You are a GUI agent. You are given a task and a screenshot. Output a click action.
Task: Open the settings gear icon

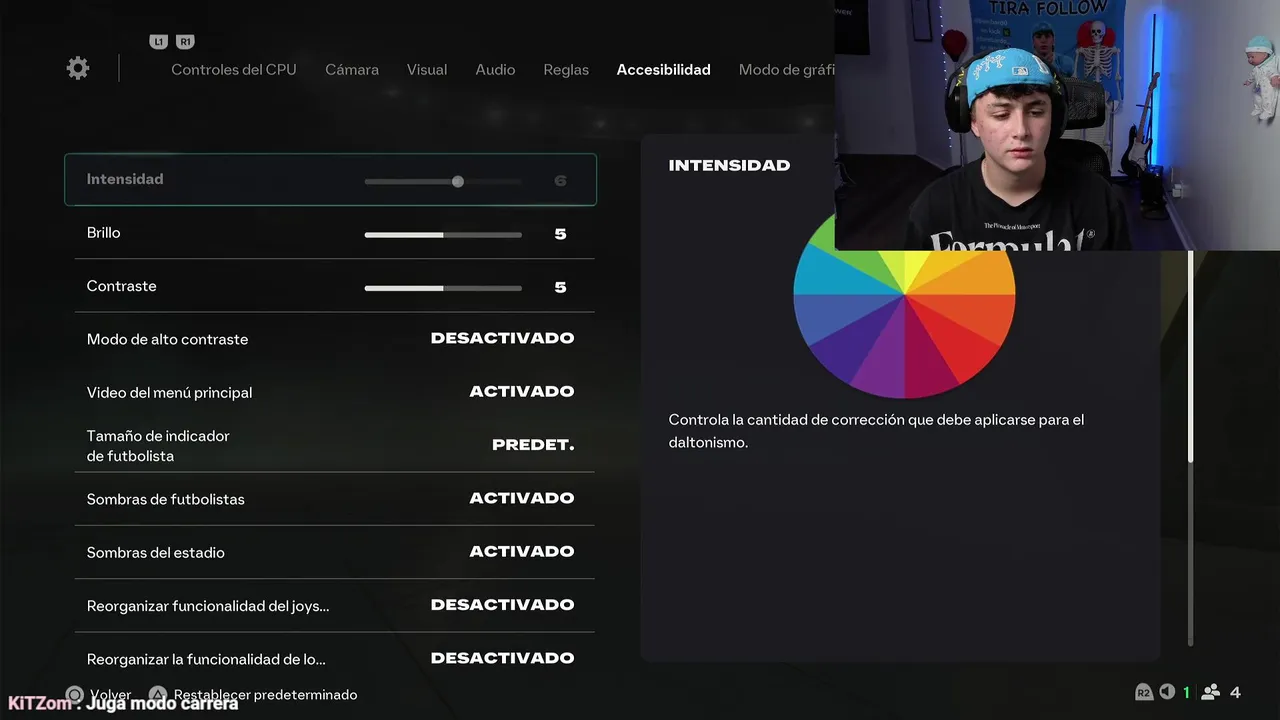78,68
